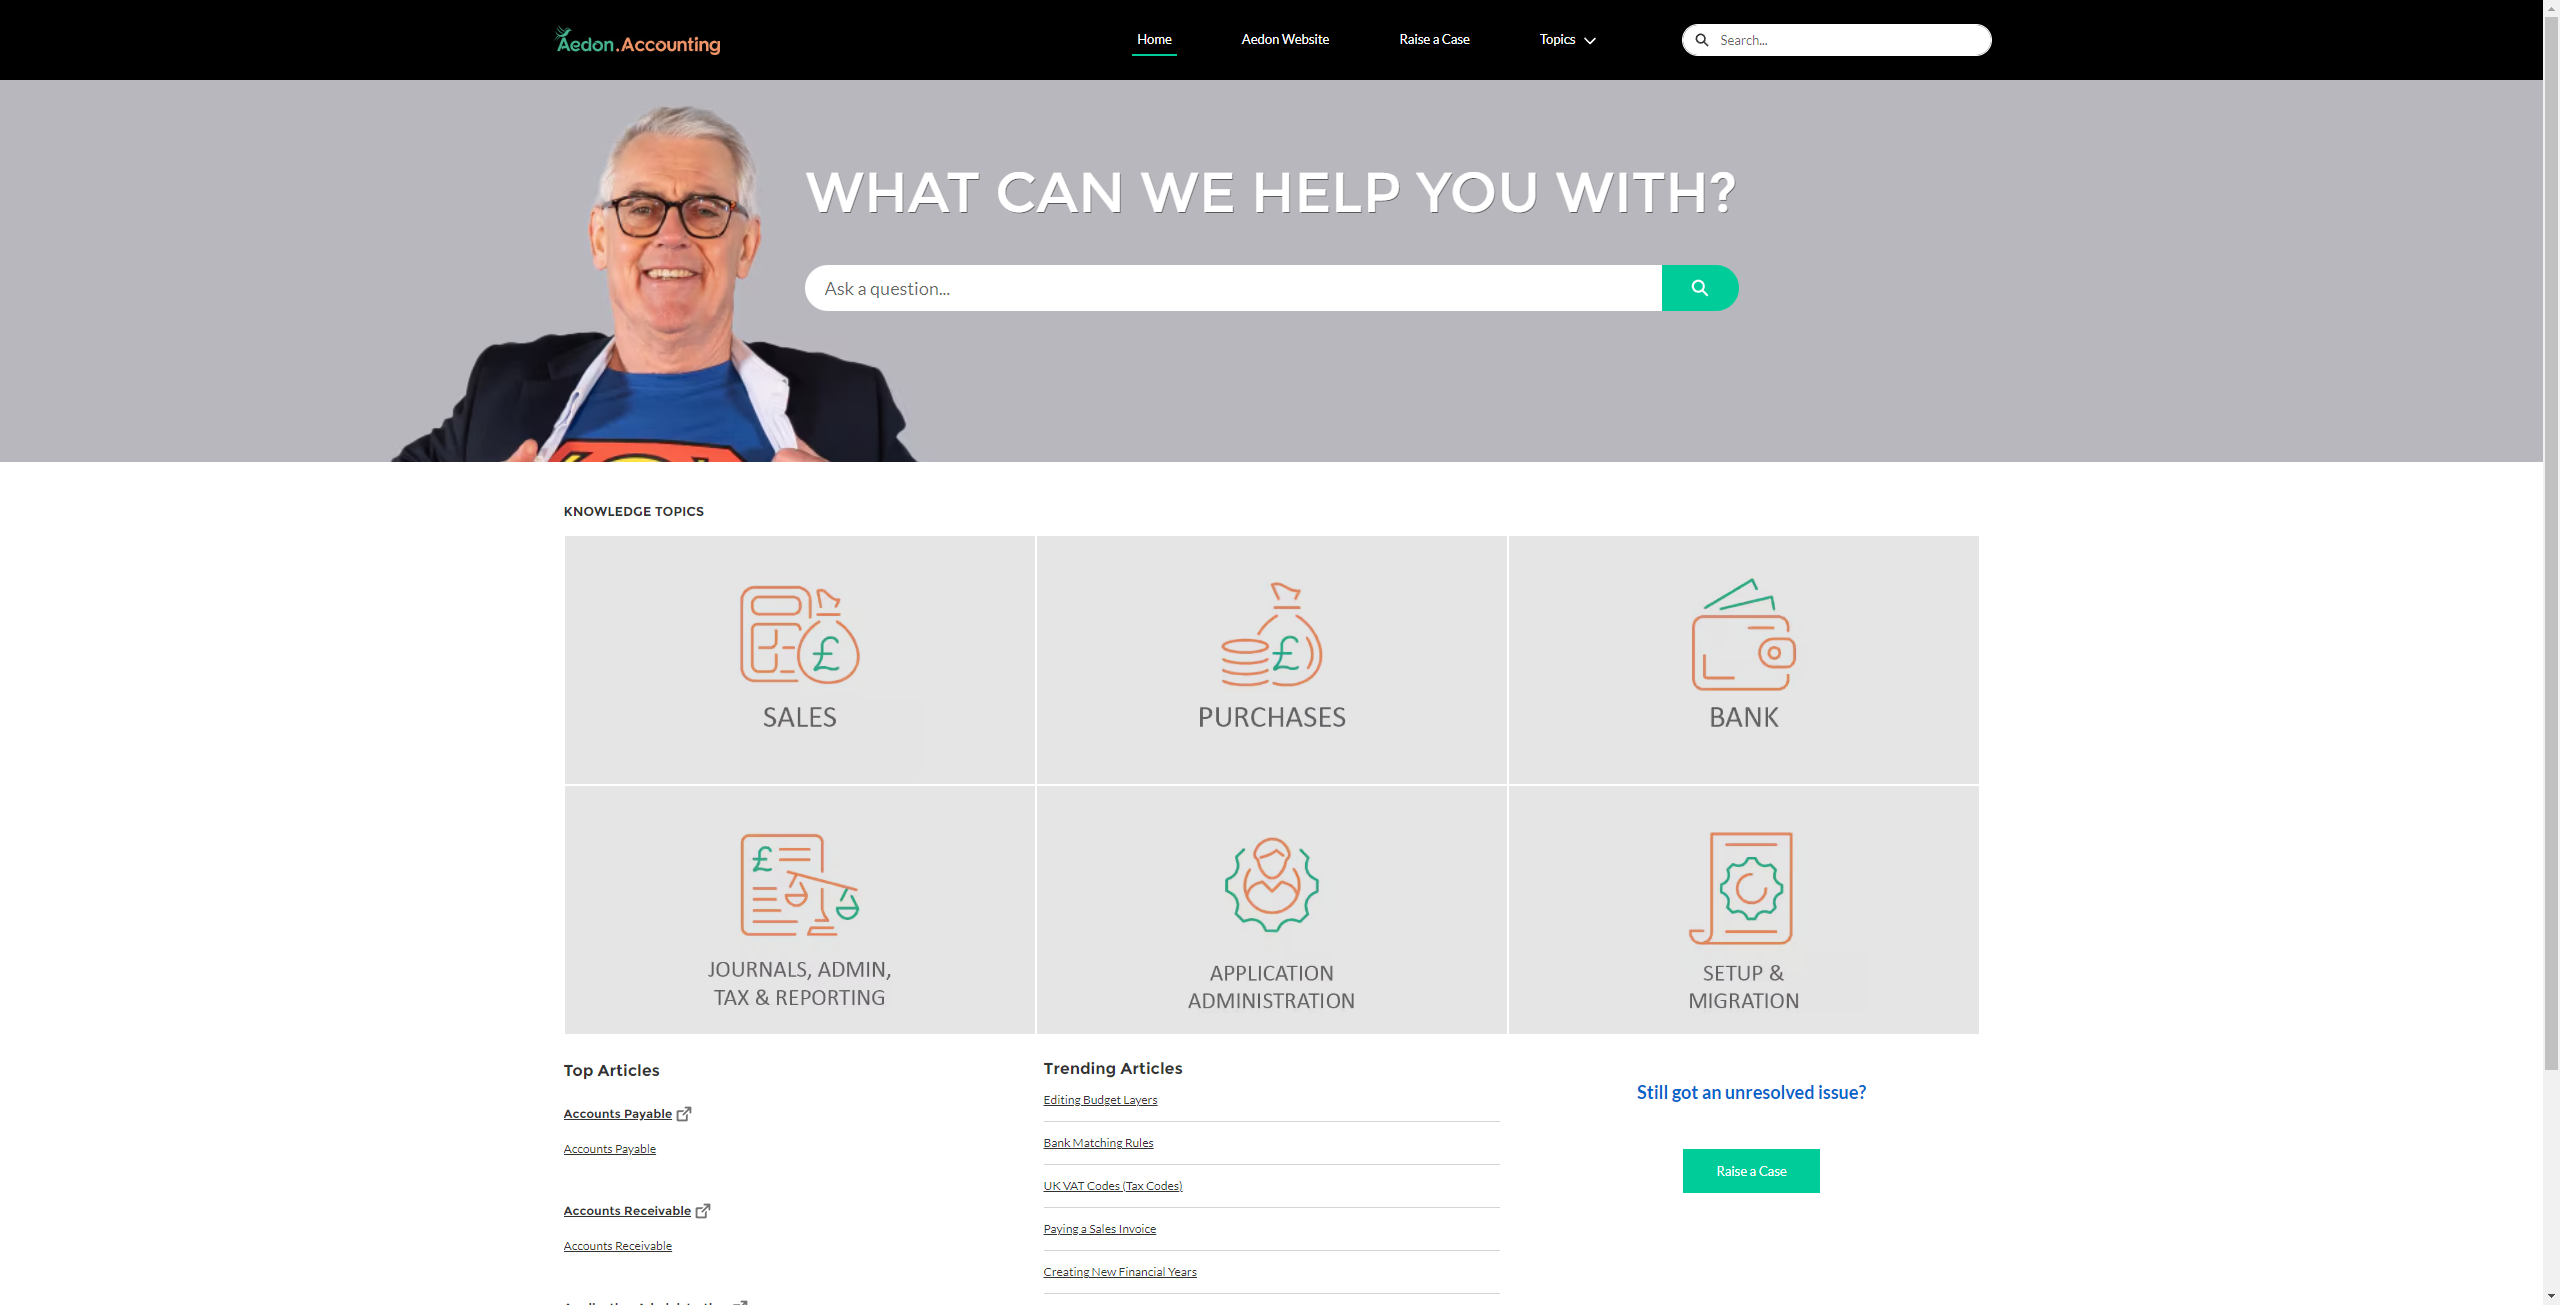Select Bank Matching Rules trending article
2560x1305 pixels.
(x=1099, y=1142)
